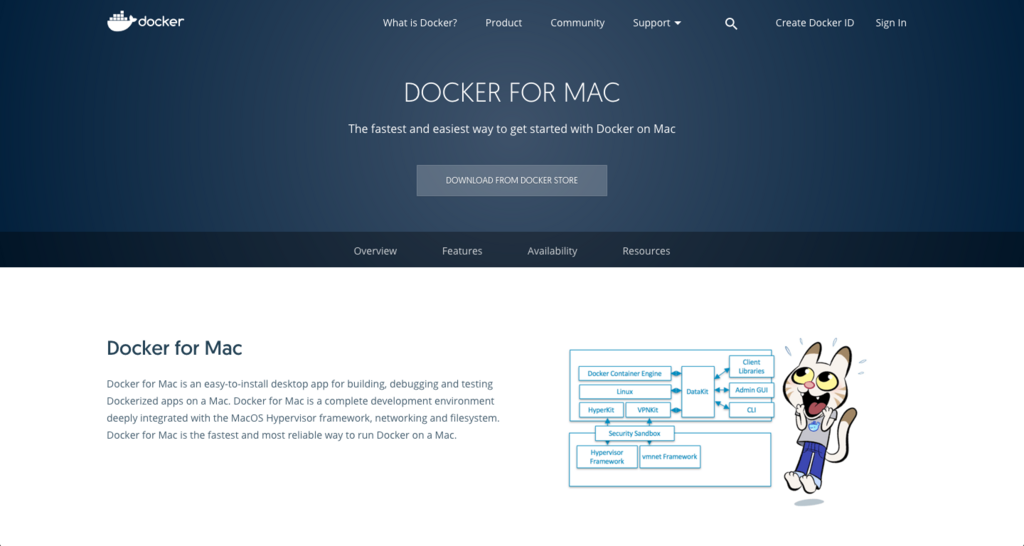1024x546 pixels.
Task: Click the VPNKit diagram box
Action: click(648, 410)
